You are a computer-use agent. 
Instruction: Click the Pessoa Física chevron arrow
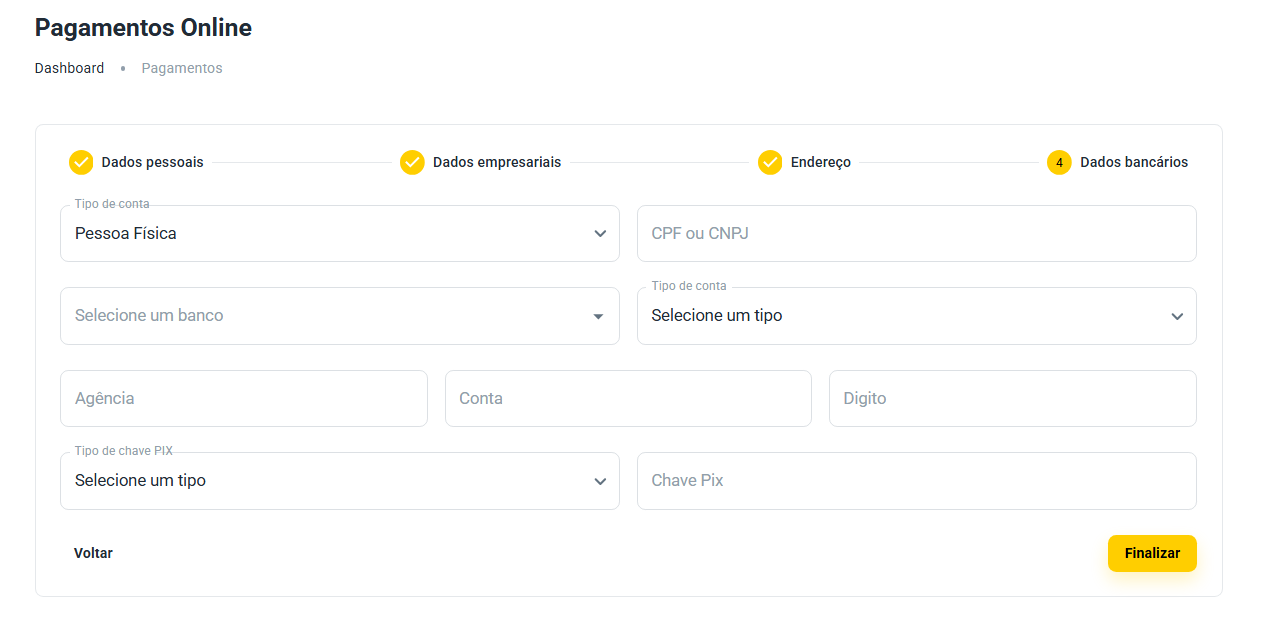[600, 234]
